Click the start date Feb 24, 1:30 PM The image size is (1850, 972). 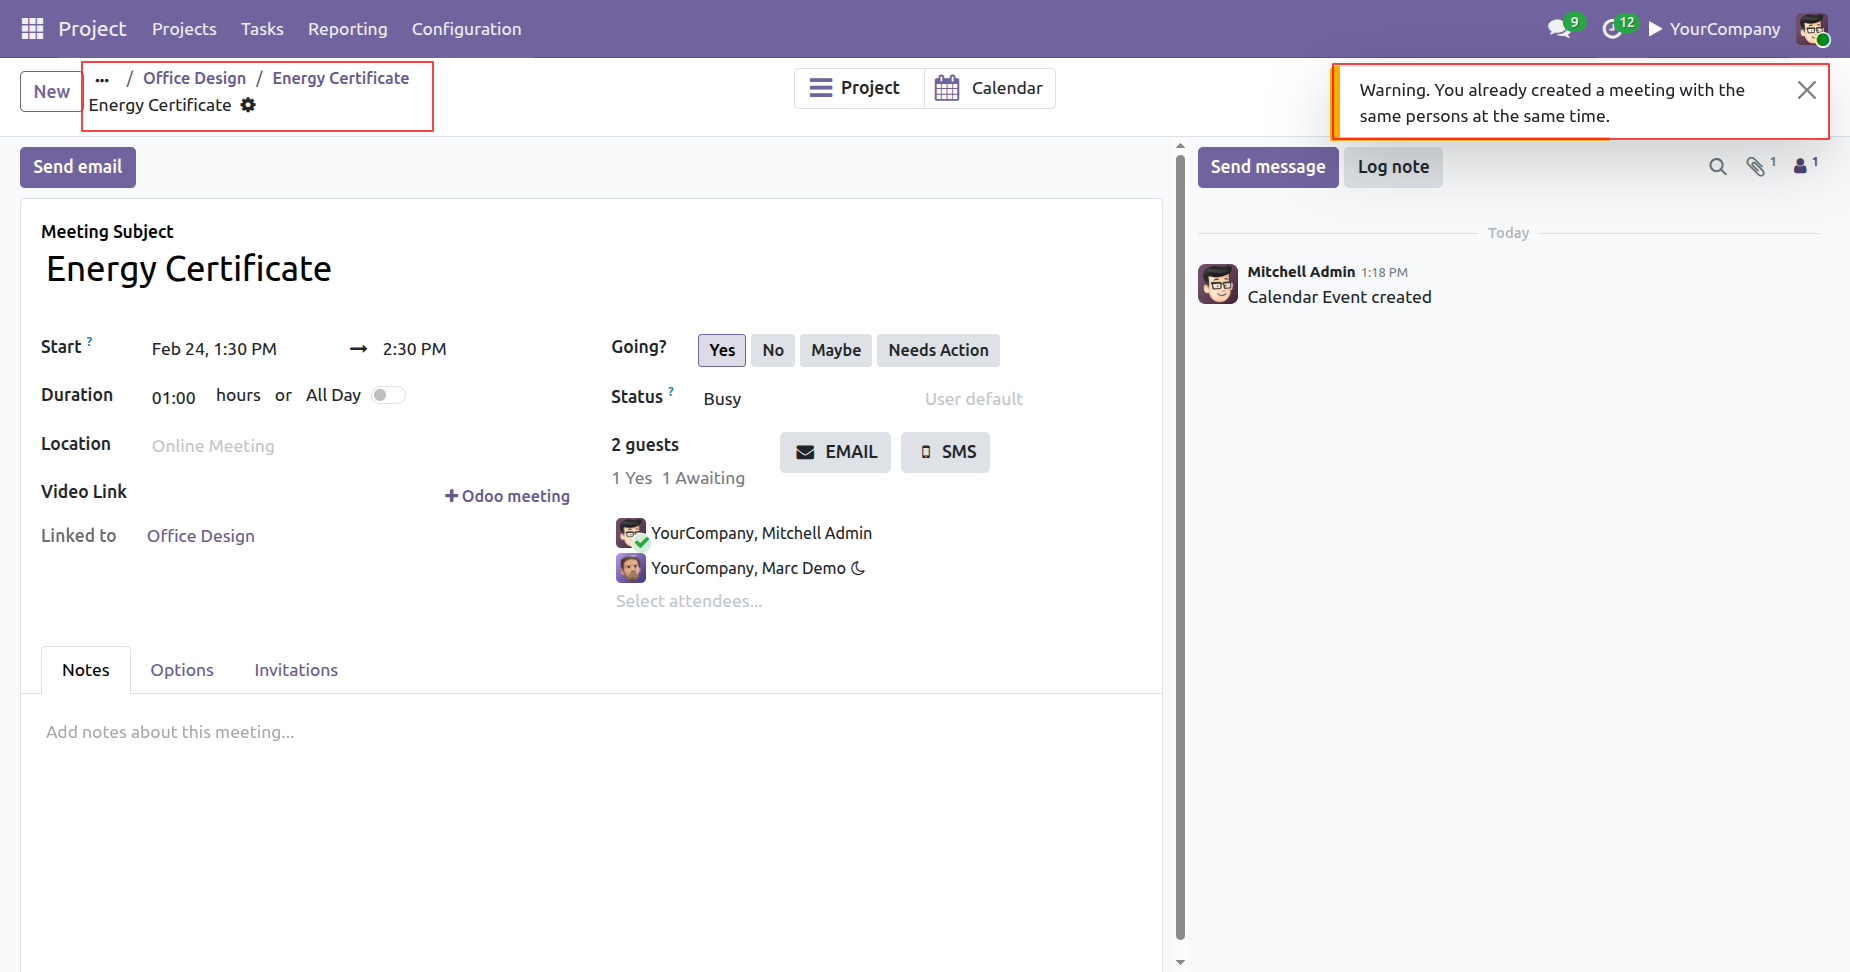[x=214, y=349]
